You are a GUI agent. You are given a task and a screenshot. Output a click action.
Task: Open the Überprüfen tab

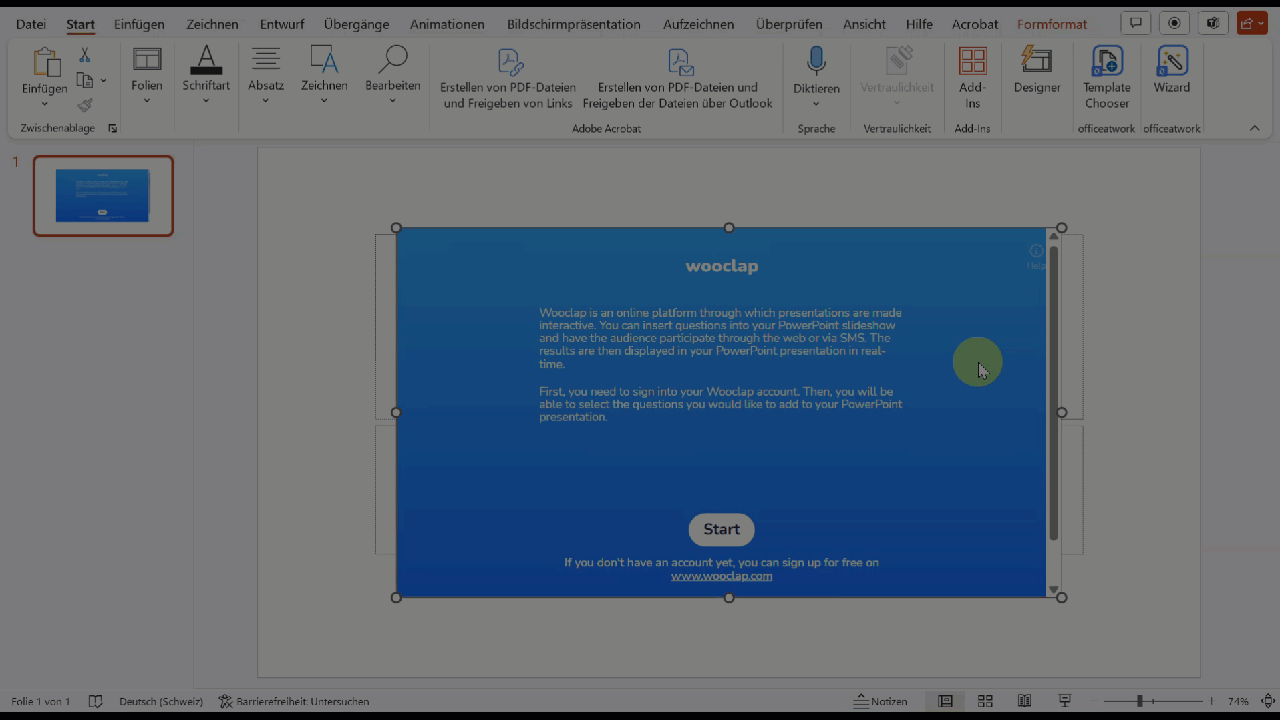pos(789,24)
